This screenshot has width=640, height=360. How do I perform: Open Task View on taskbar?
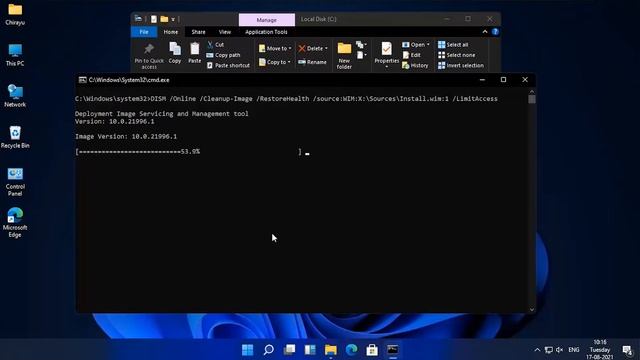289,350
